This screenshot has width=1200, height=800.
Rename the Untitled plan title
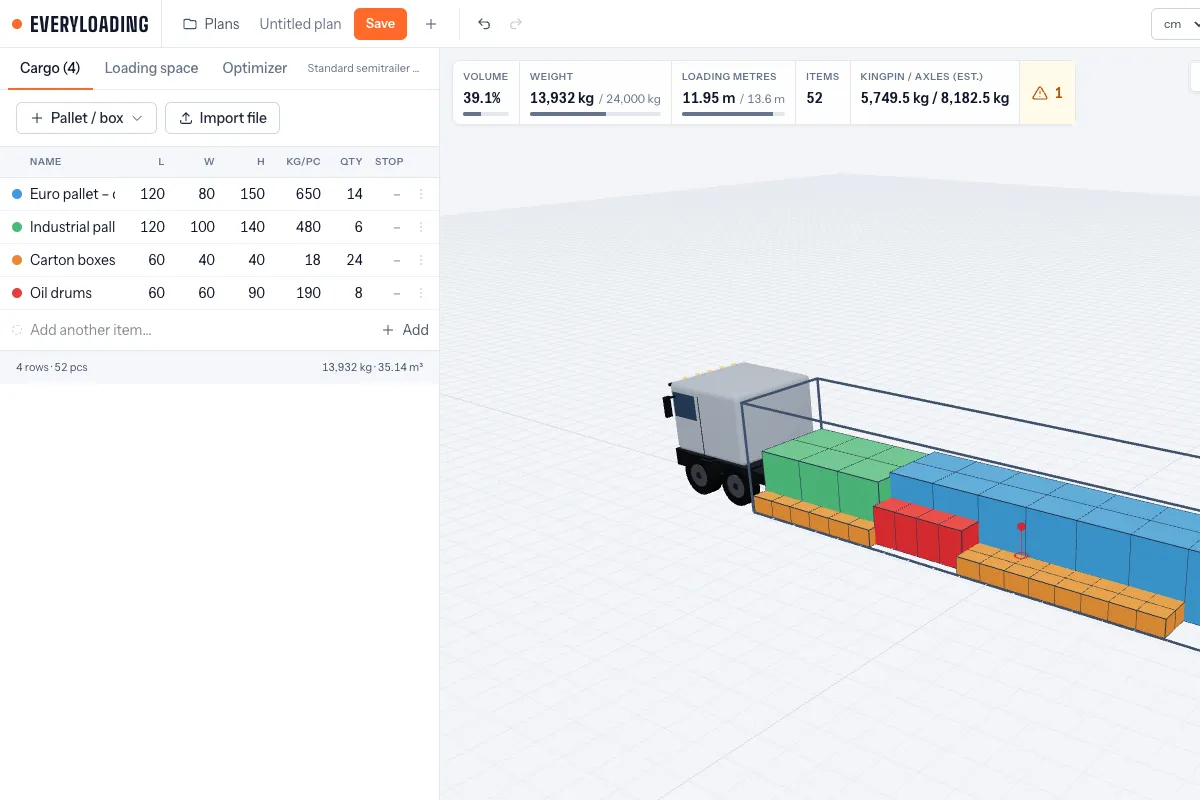tap(300, 24)
